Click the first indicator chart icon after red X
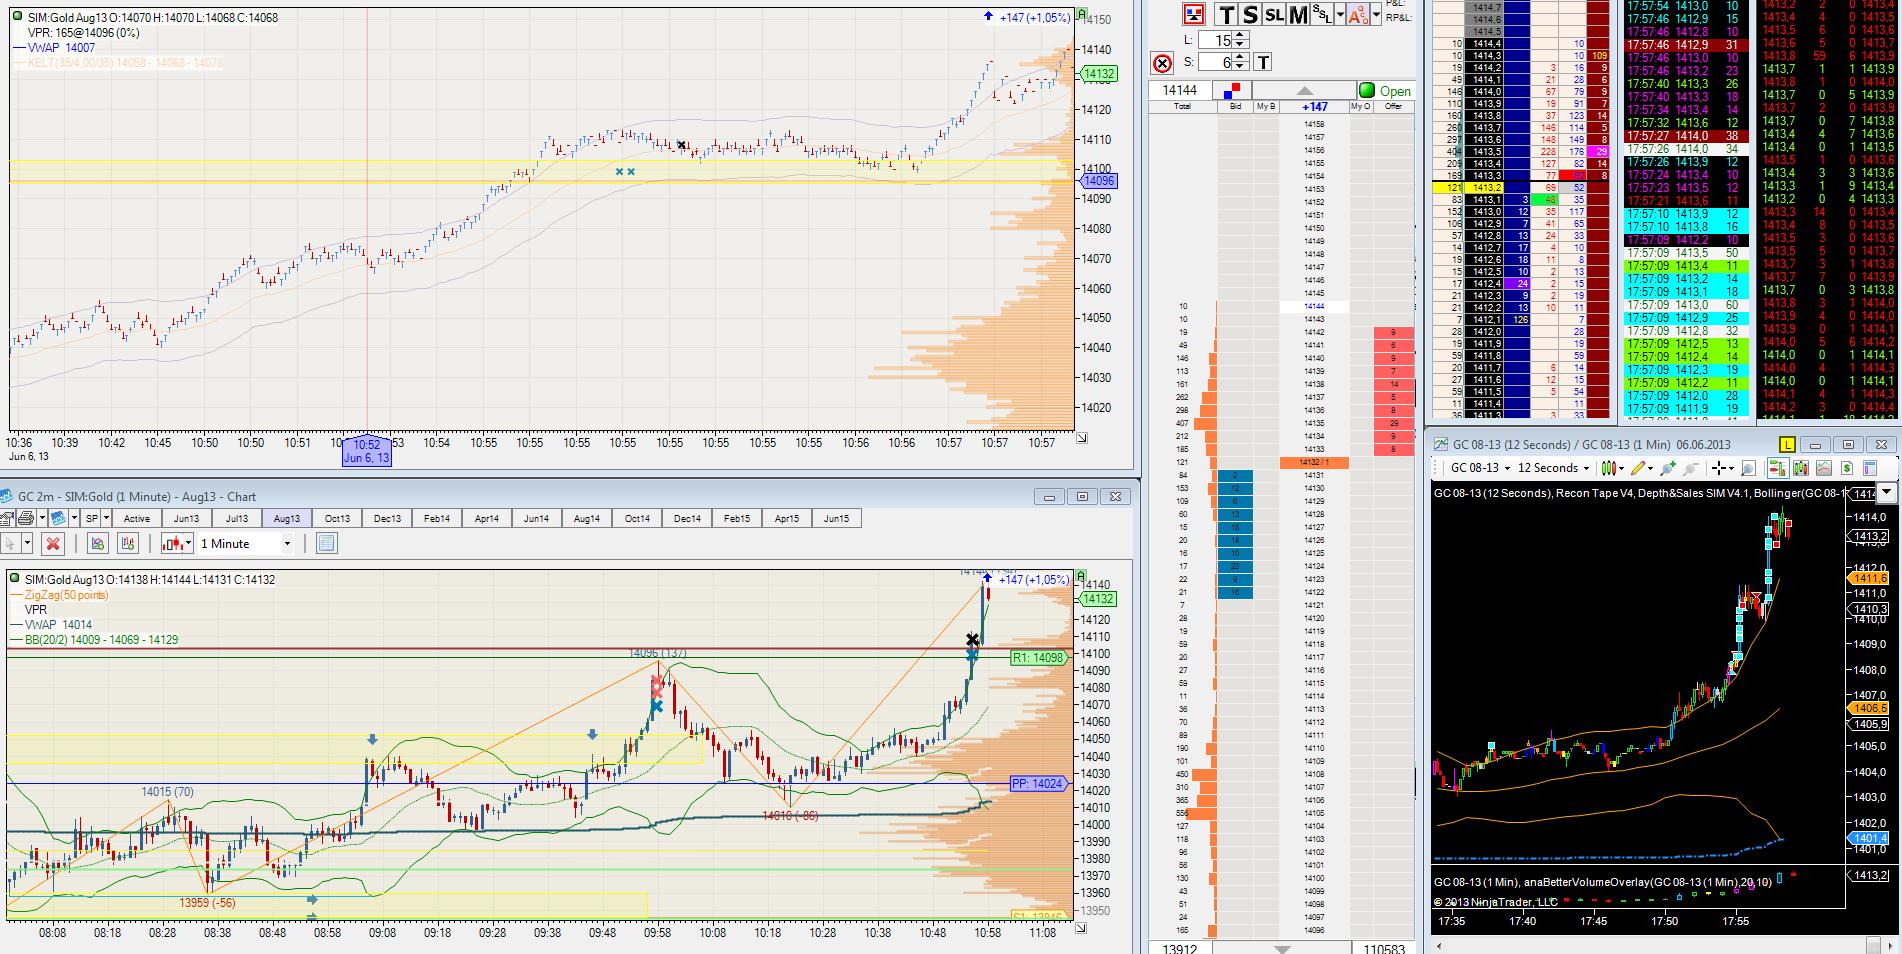 (x=98, y=543)
